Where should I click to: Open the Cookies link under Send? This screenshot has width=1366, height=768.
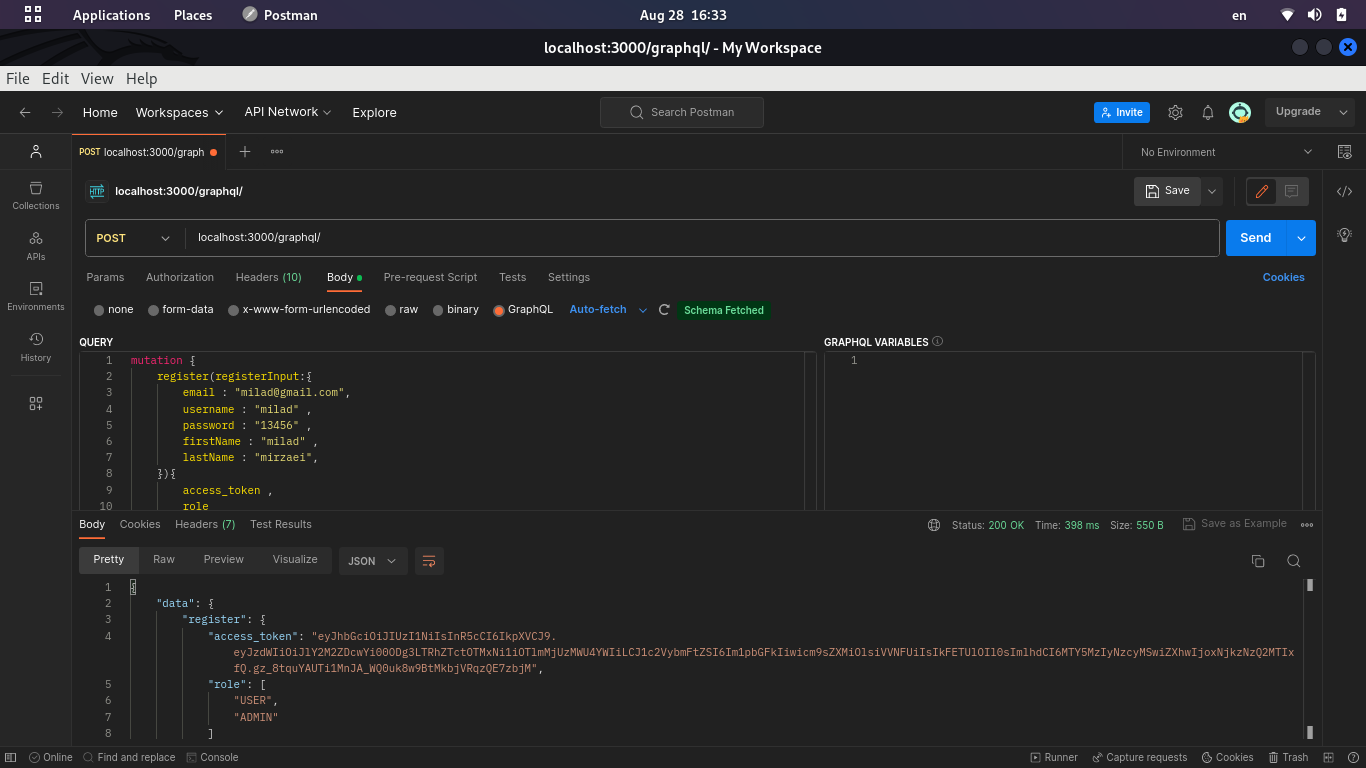coord(1283,277)
